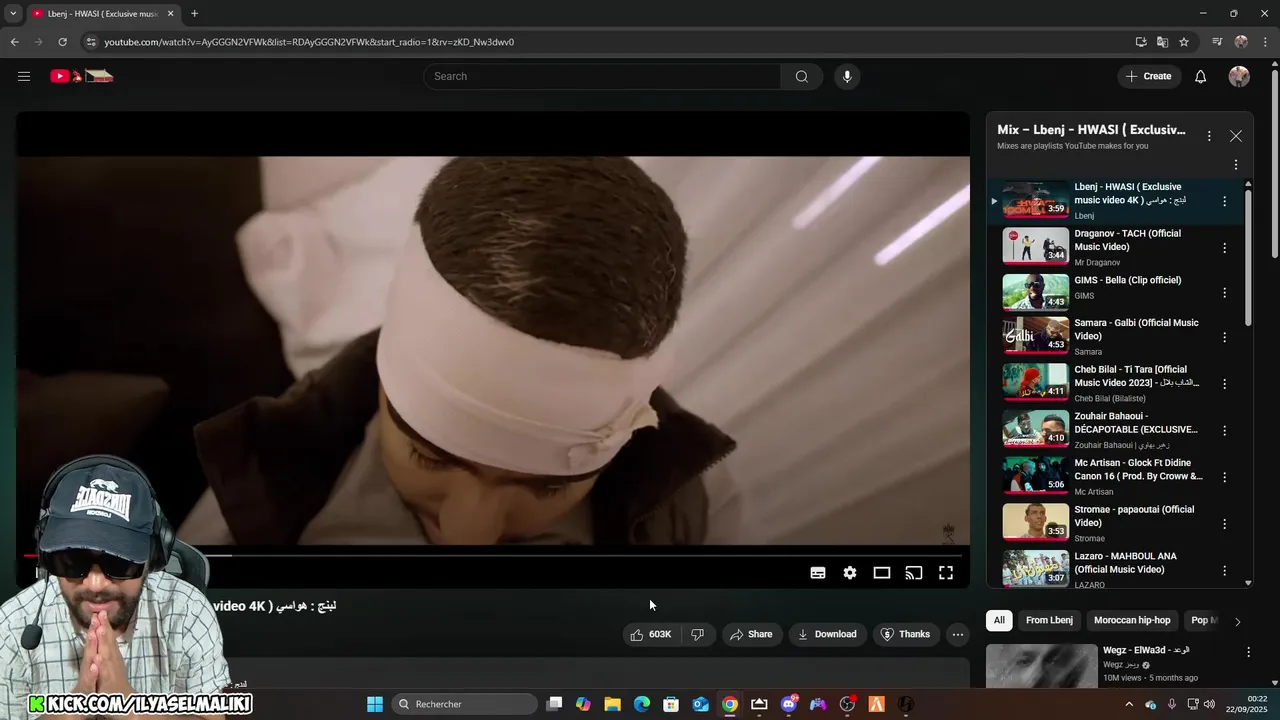Viewport: 1280px width, 720px height.
Task: Open the volume control in the tray
Action: (x=1208, y=704)
